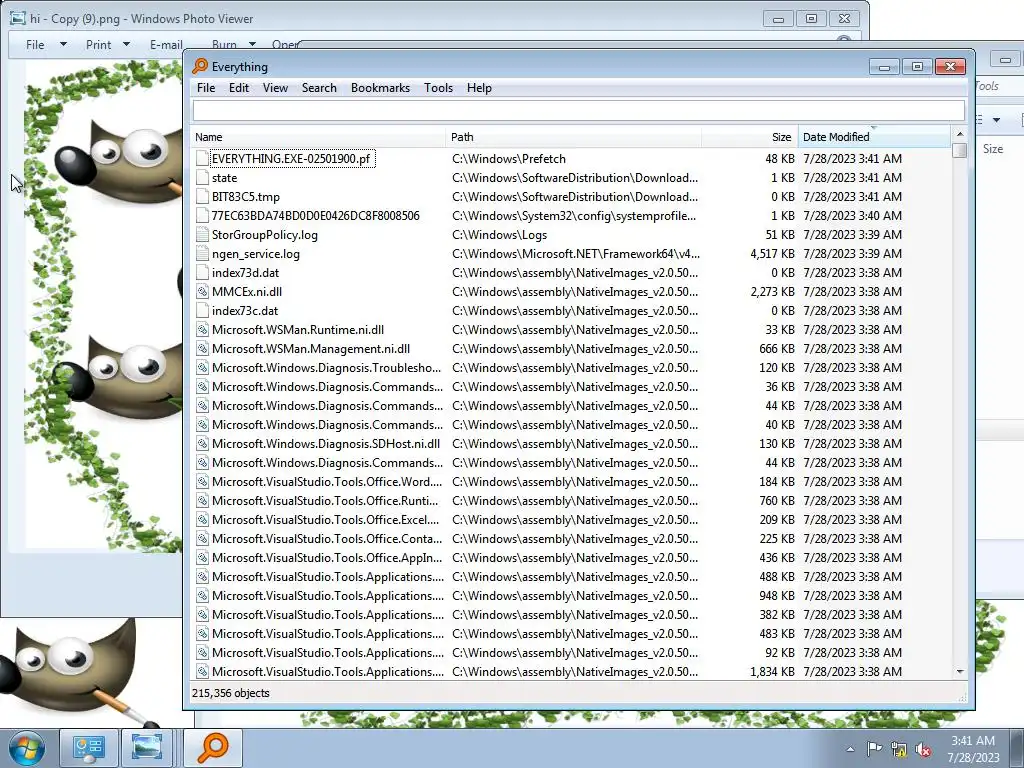Screen dimensions: 1024x768
Task: Select the Microsoft.VisualStudio.Tools.Office.Conta... icon
Action: pos(202,539)
